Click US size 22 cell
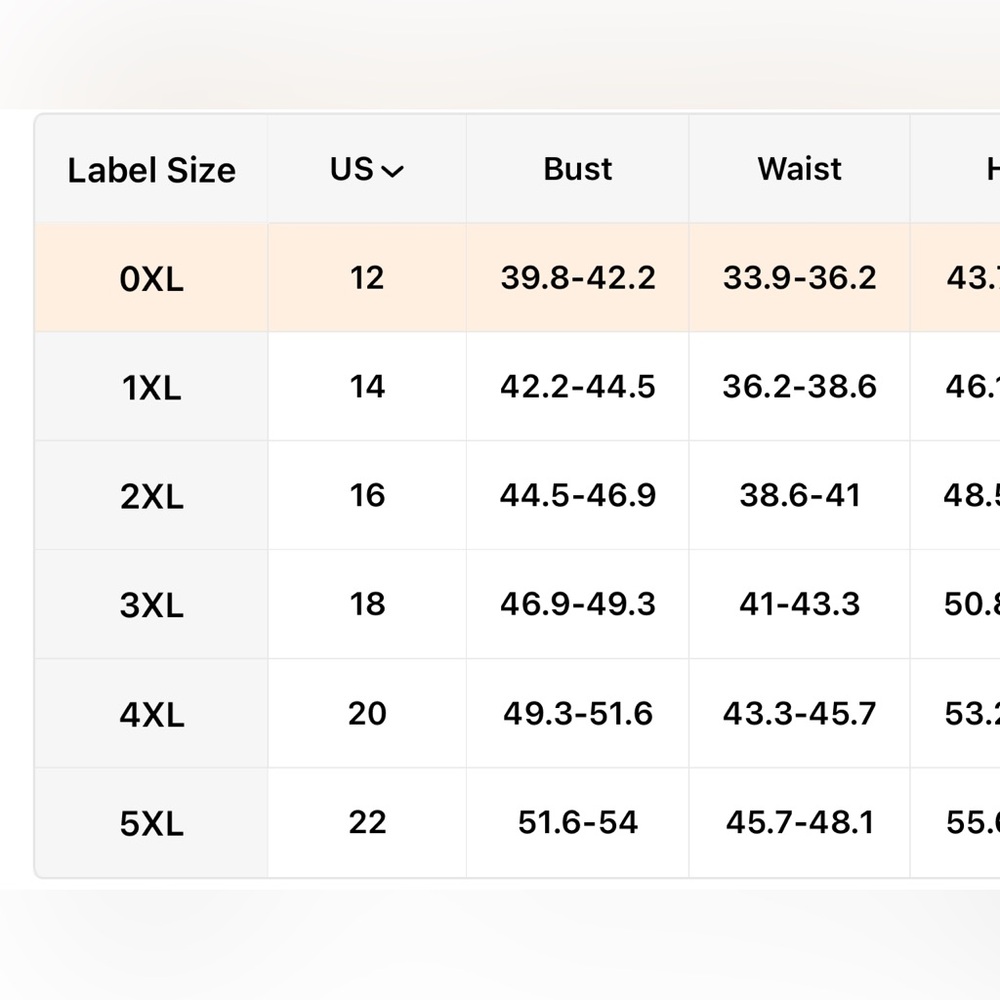The width and height of the screenshot is (1000, 1000). [367, 822]
